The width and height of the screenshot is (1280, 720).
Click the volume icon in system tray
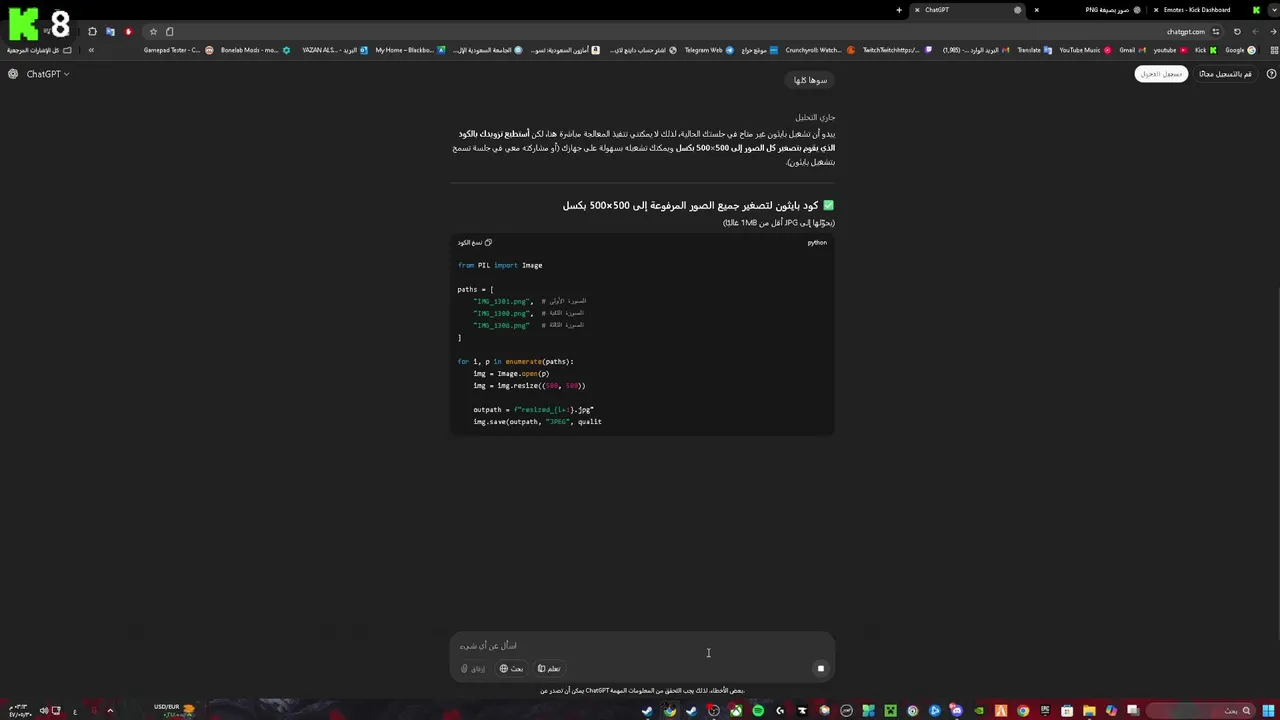pyautogui.click(x=44, y=711)
